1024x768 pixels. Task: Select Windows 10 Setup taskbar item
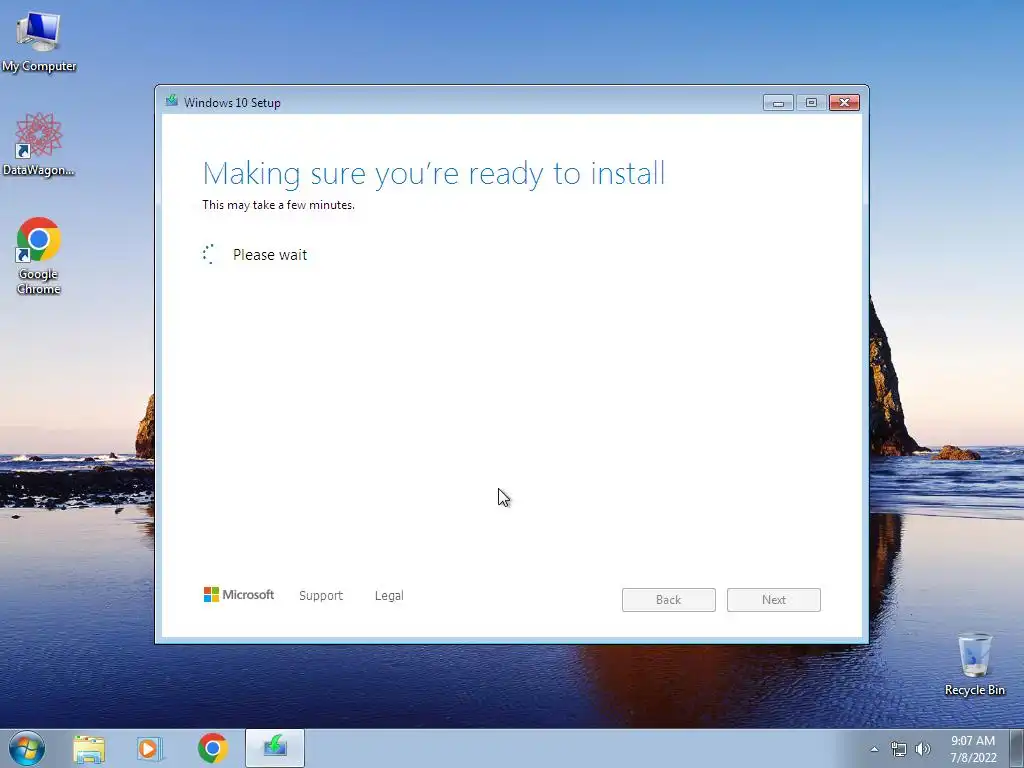pyautogui.click(x=275, y=748)
